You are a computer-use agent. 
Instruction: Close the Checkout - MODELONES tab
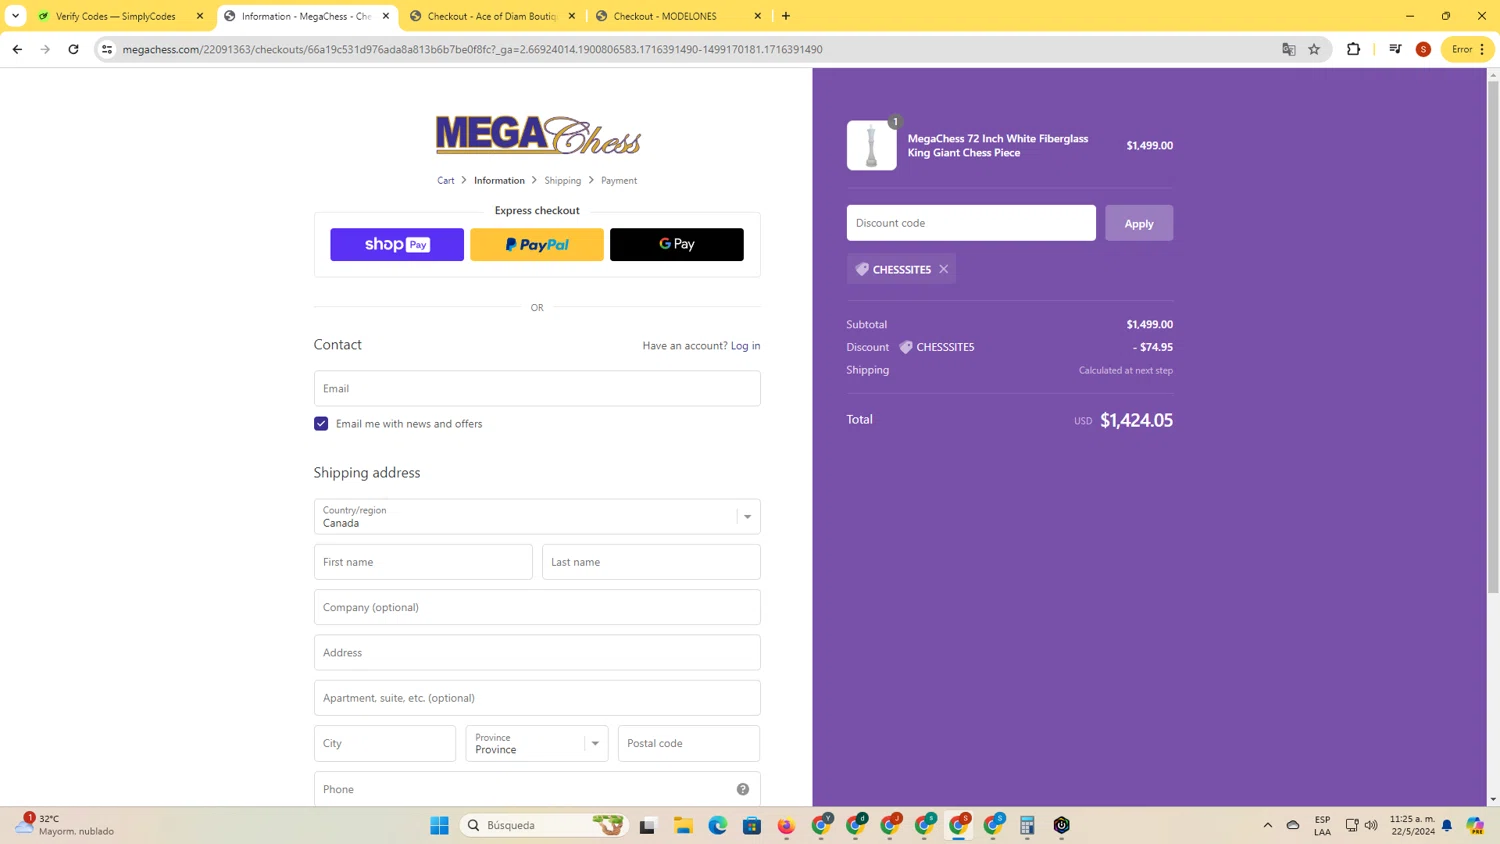pyautogui.click(x=758, y=16)
